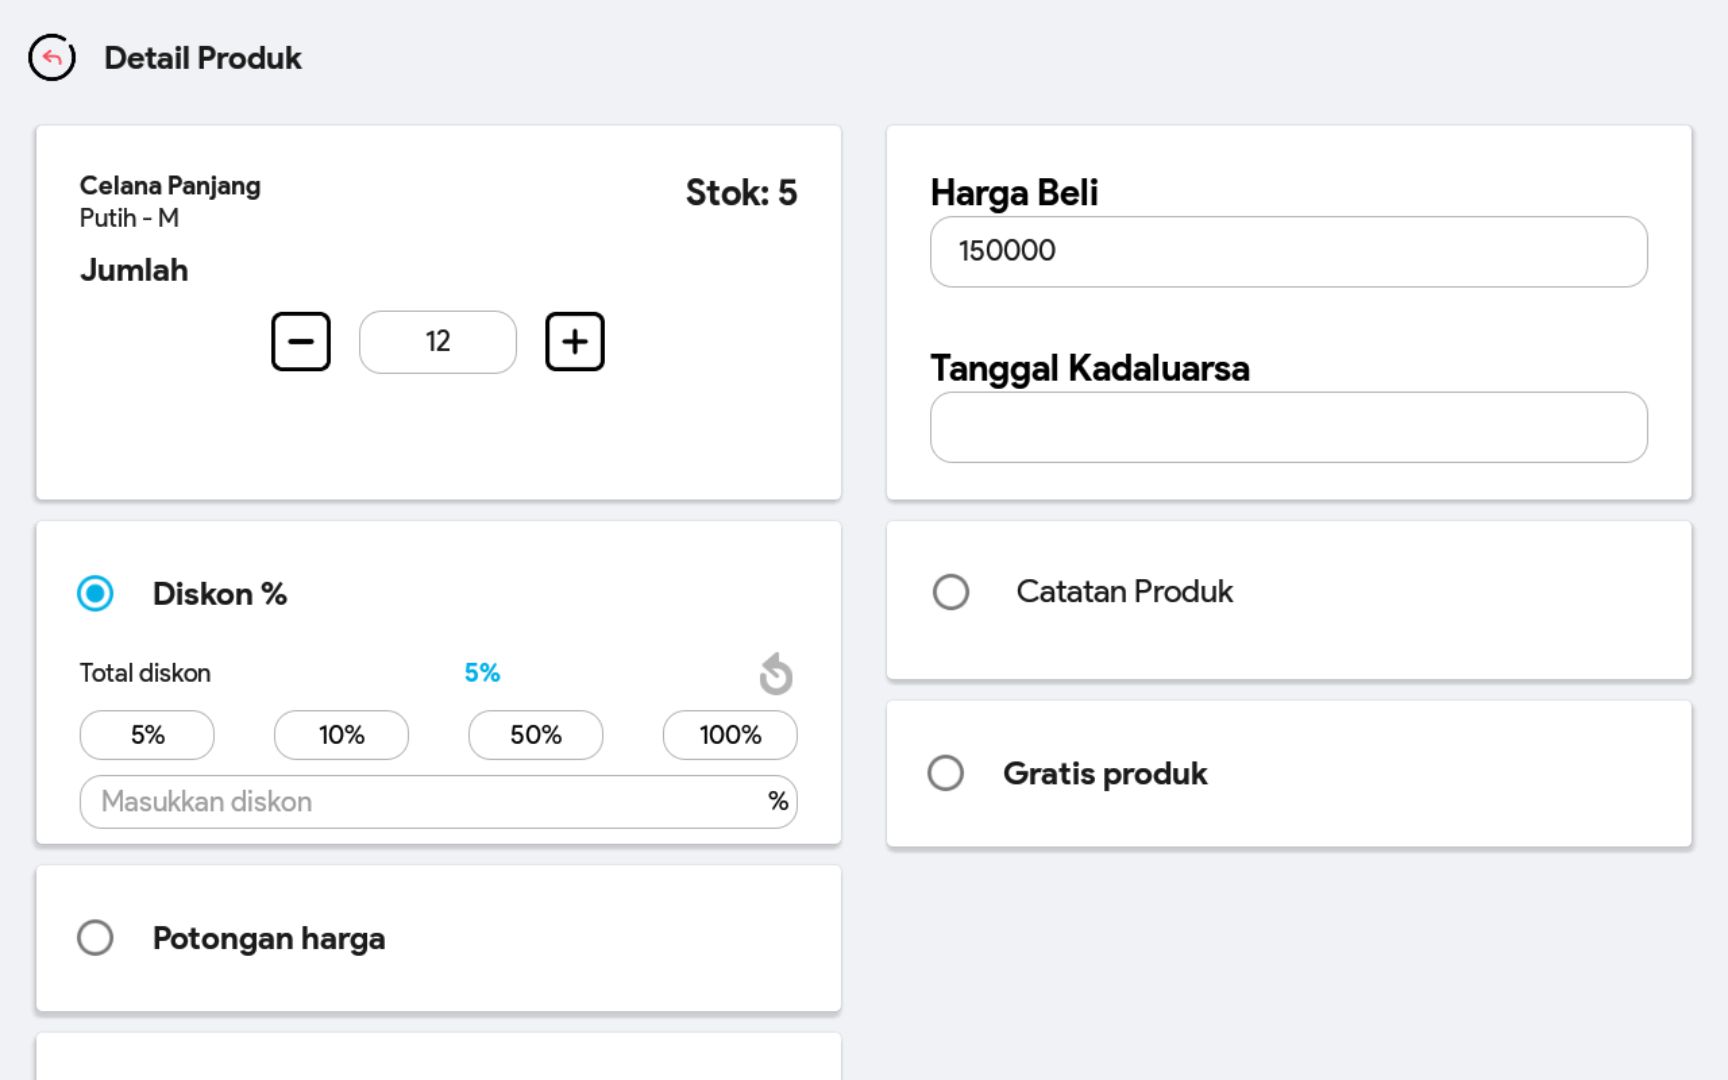Click the Detail Produk page title
The height and width of the screenshot is (1080, 1728).
tap(203, 58)
